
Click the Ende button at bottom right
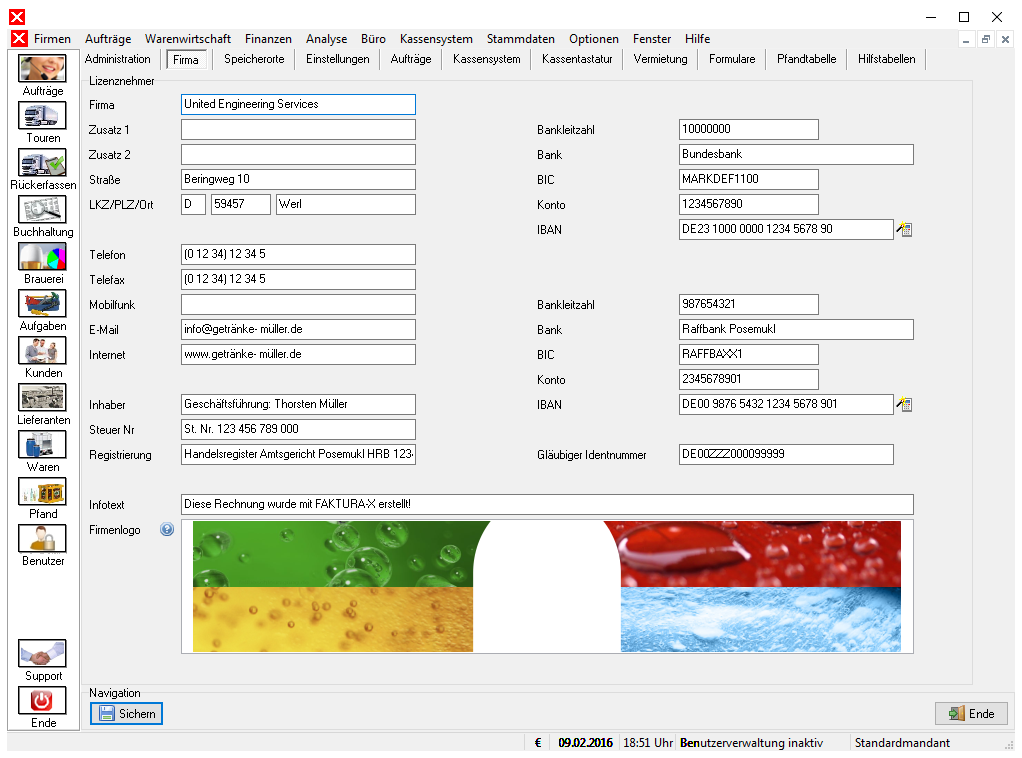point(971,714)
